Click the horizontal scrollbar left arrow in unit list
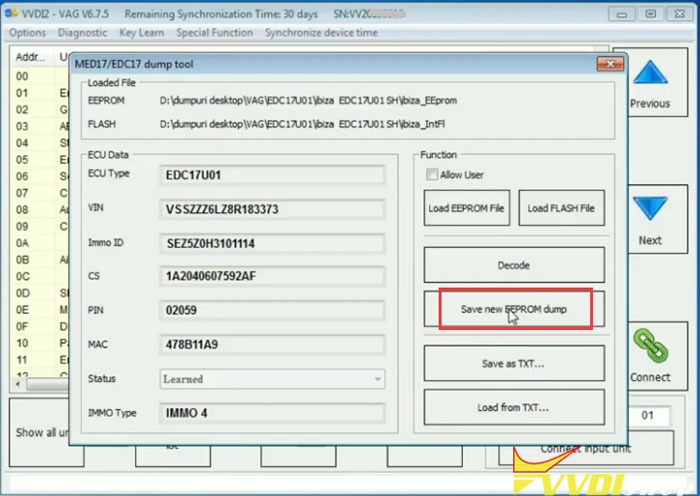 pos(18,384)
